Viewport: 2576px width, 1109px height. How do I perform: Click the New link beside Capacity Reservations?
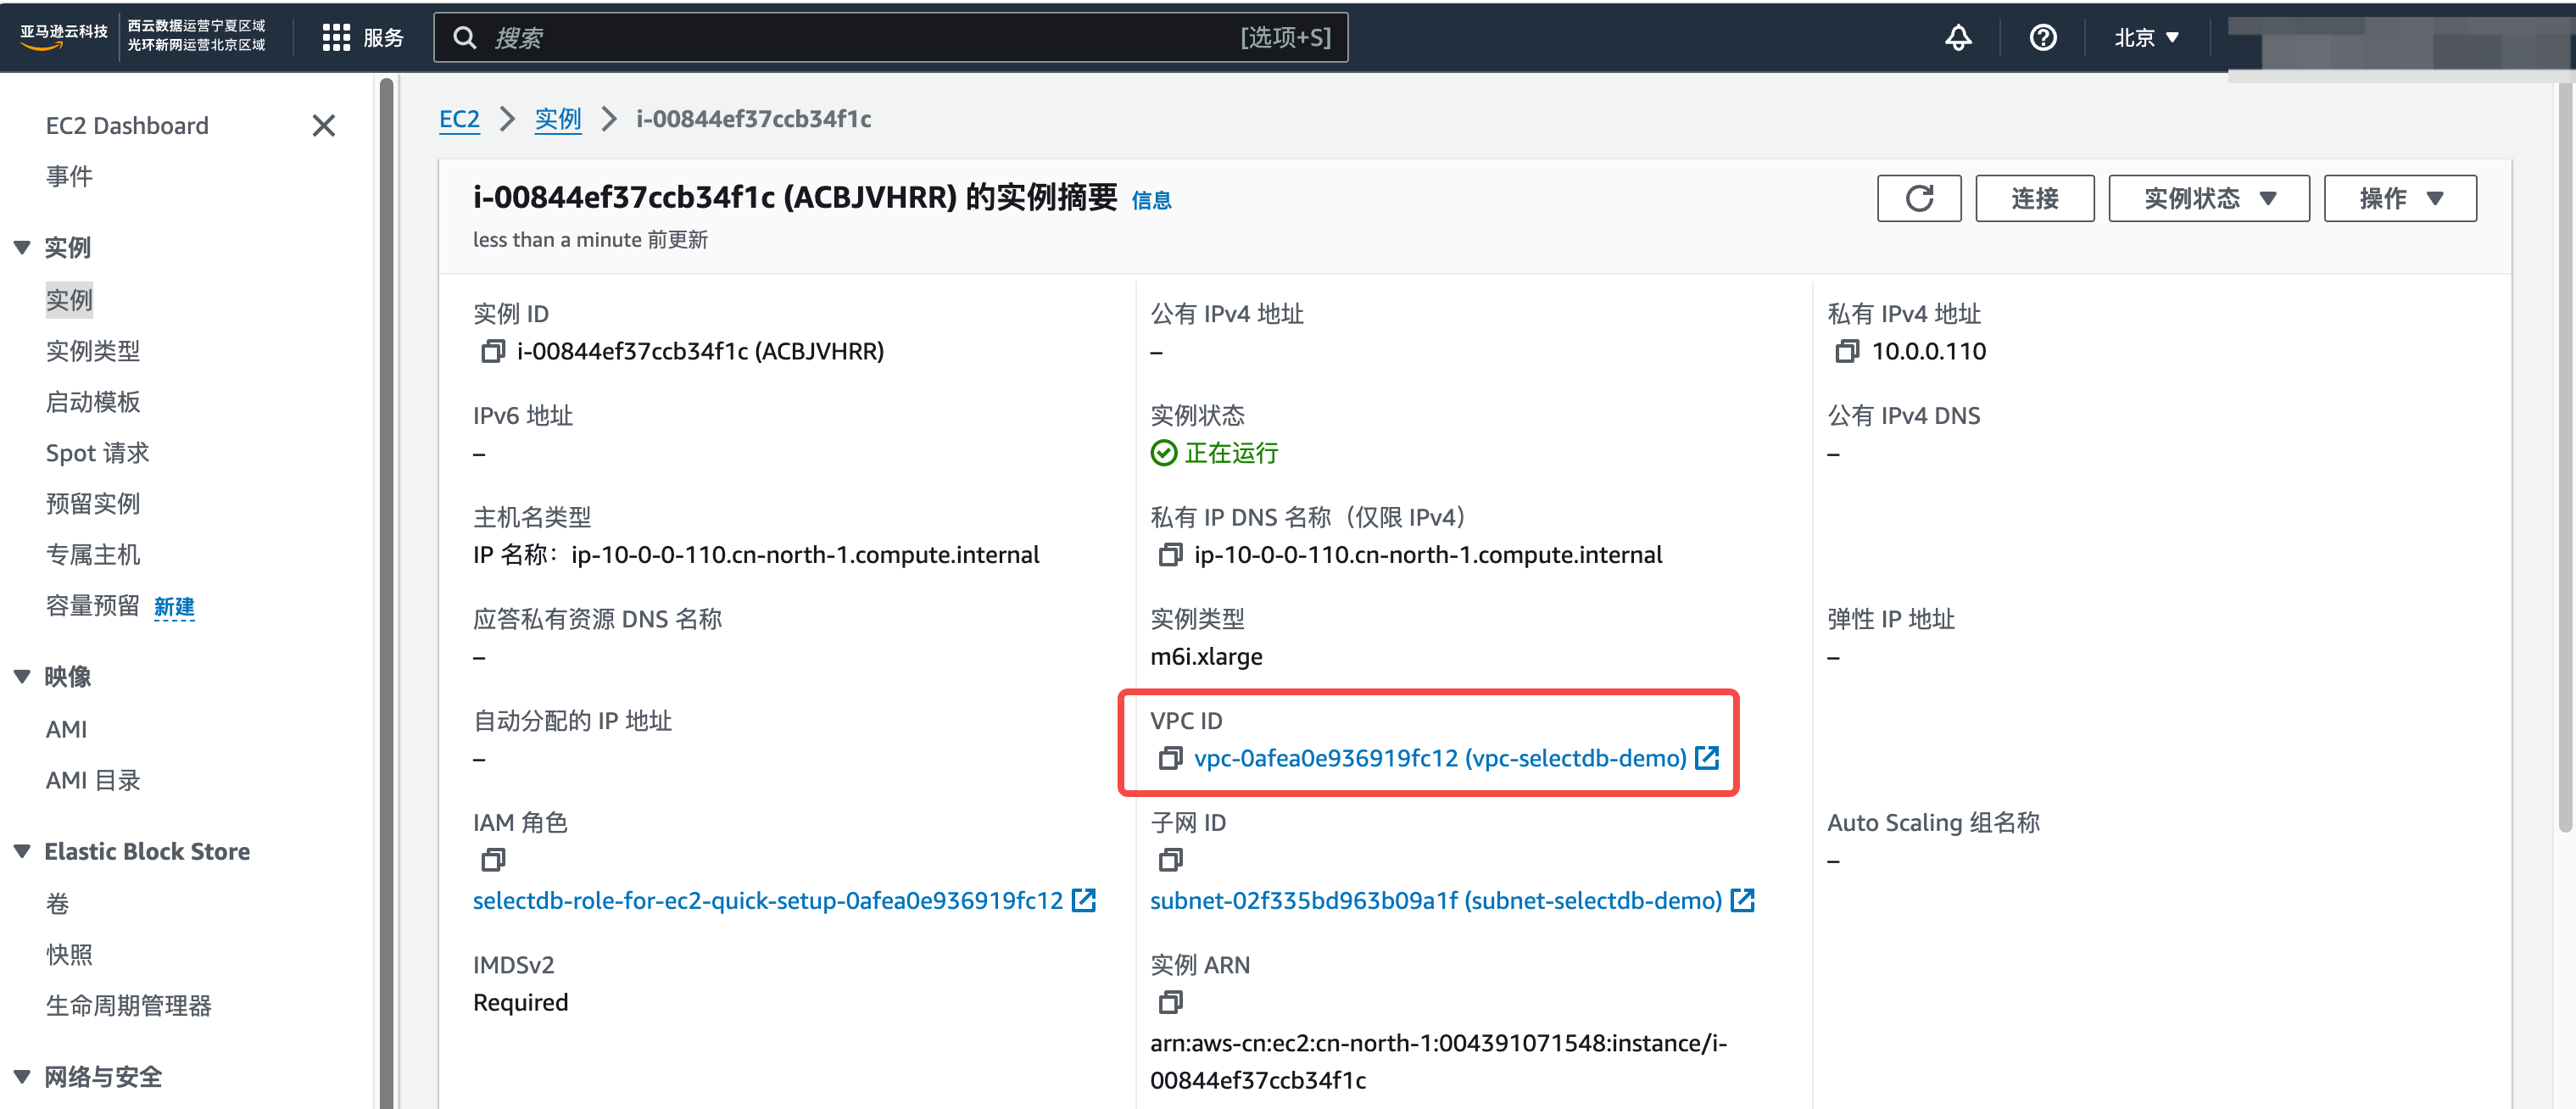[x=174, y=607]
